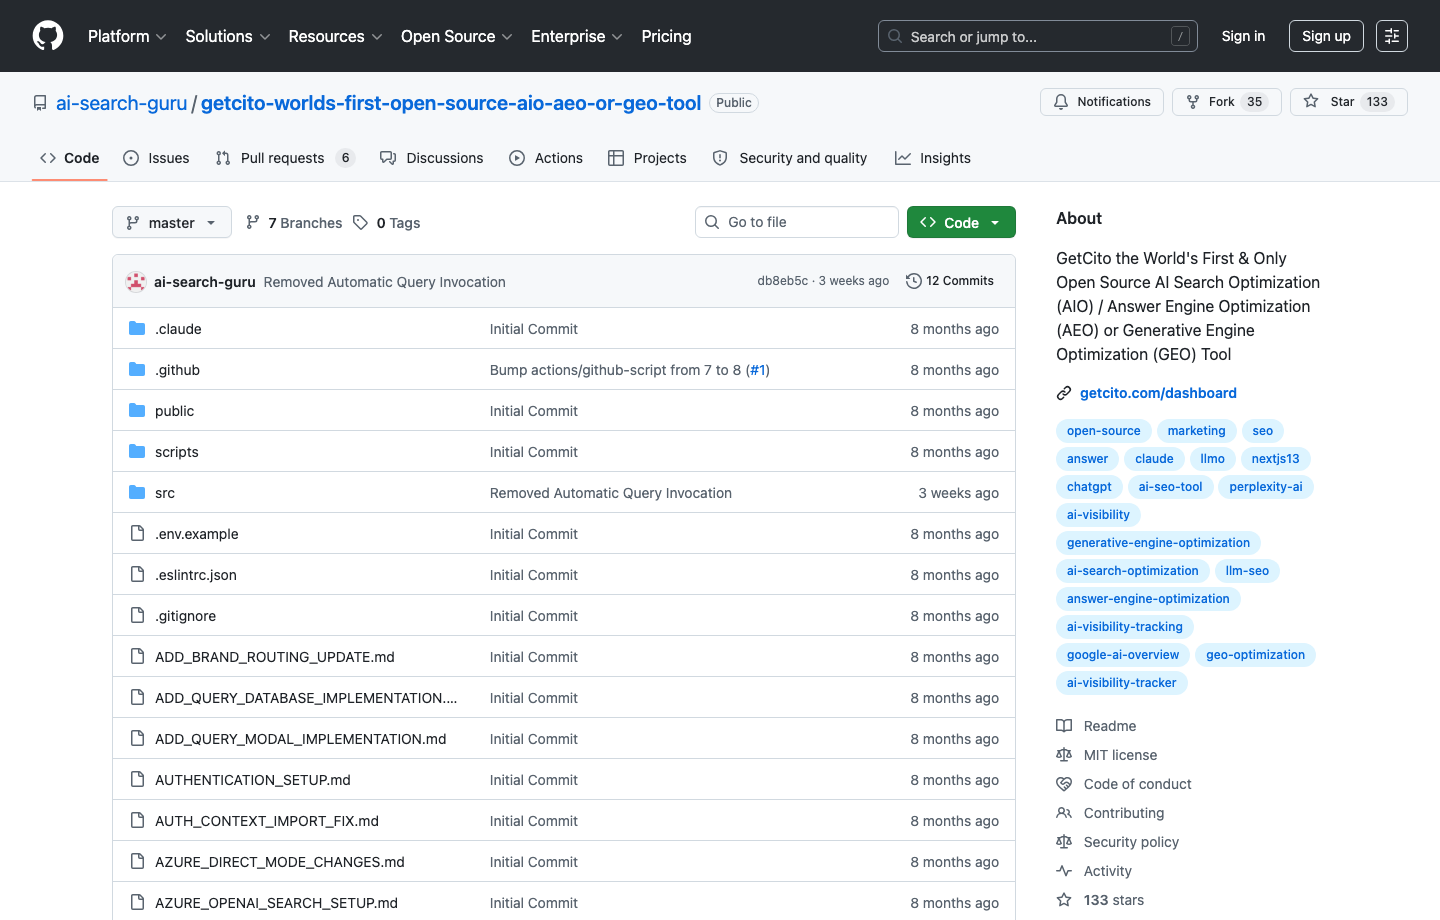
Task: View the 133 stars link
Action: point(1100,900)
